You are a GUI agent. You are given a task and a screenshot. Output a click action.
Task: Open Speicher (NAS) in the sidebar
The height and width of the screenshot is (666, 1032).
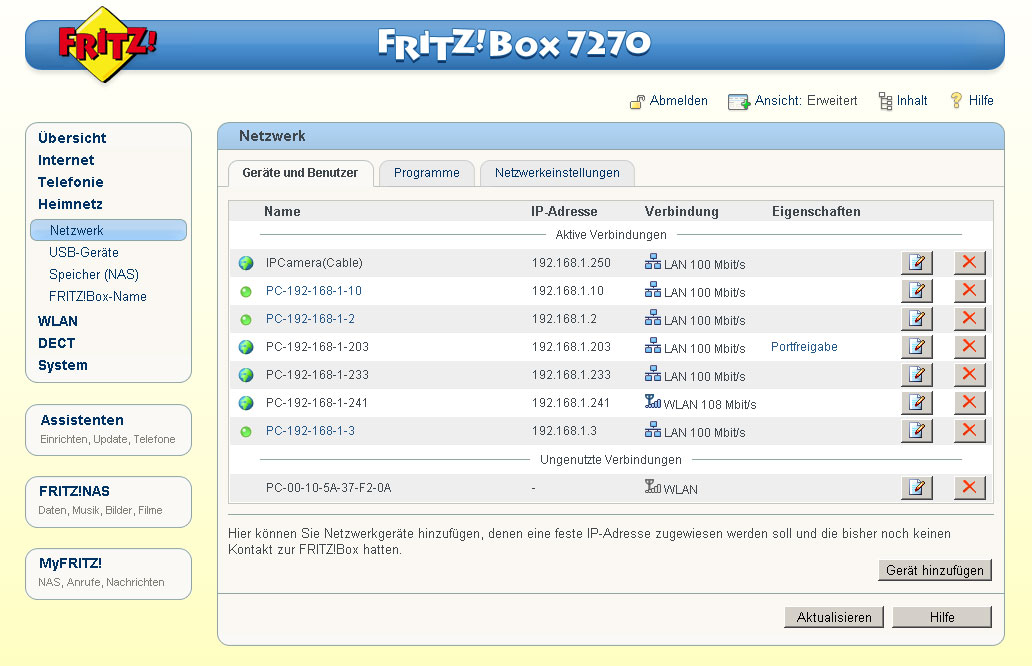point(93,274)
